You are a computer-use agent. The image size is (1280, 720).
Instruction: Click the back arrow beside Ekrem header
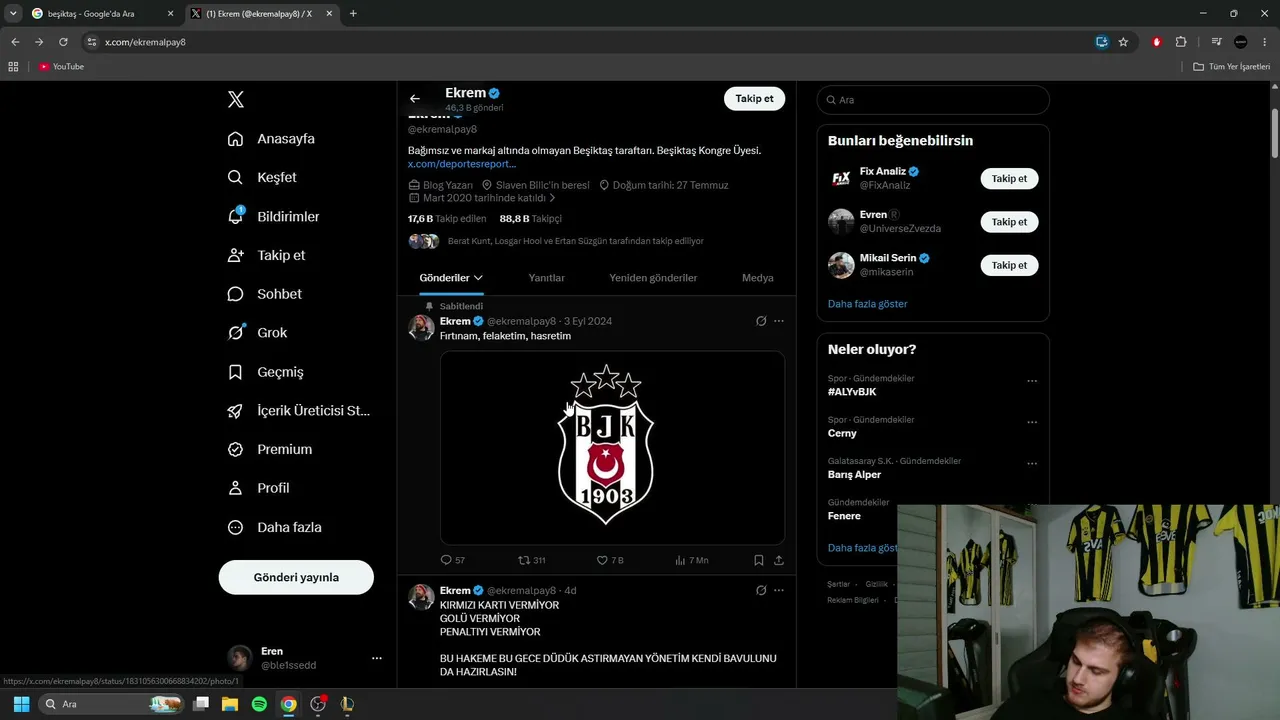coord(415,98)
